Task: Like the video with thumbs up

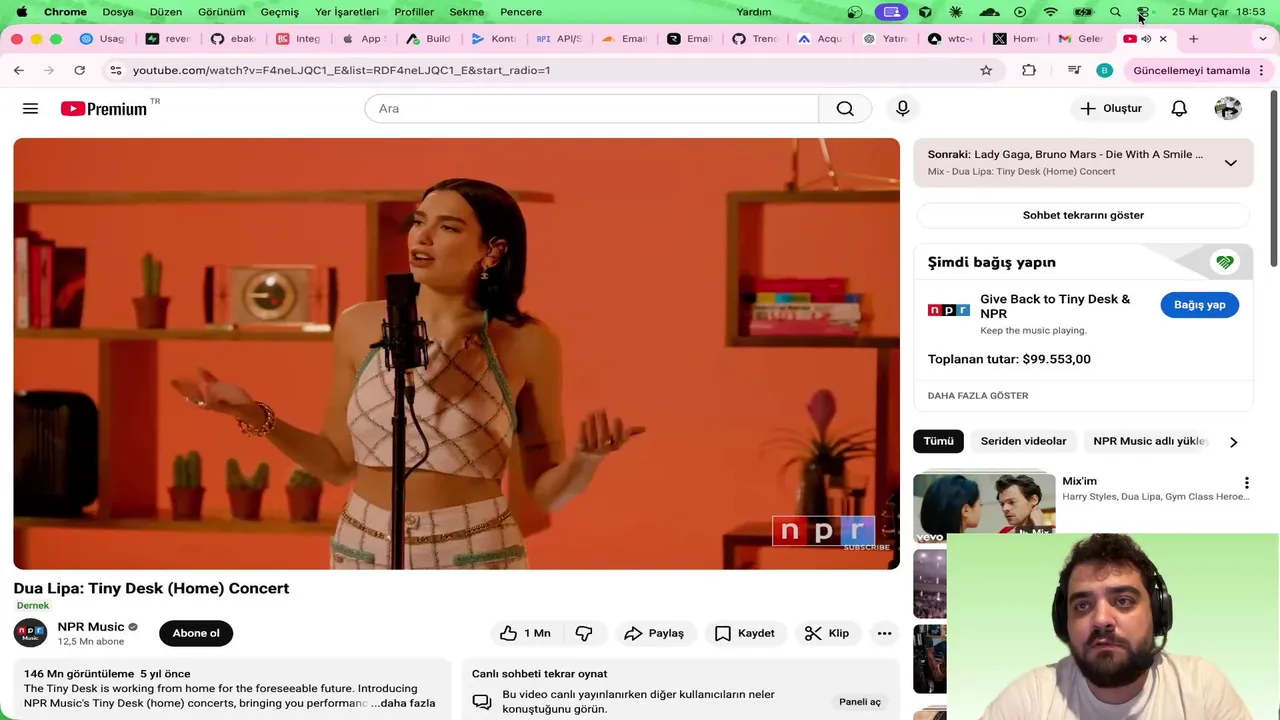Action: (526, 633)
